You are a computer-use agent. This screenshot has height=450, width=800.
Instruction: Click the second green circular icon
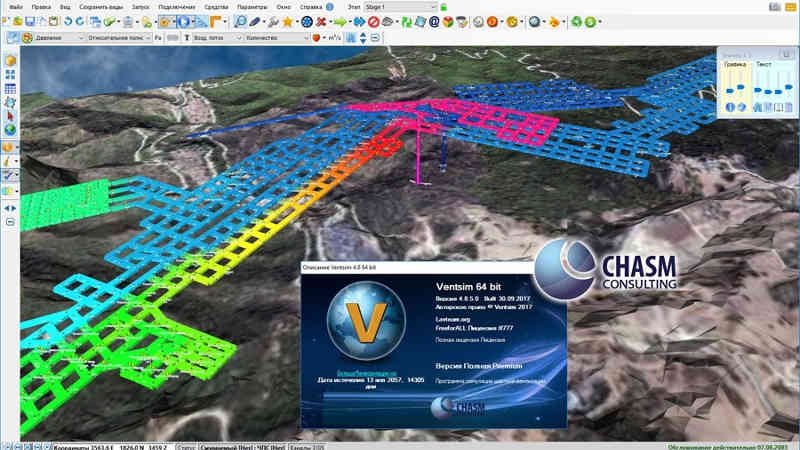(590, 21)
